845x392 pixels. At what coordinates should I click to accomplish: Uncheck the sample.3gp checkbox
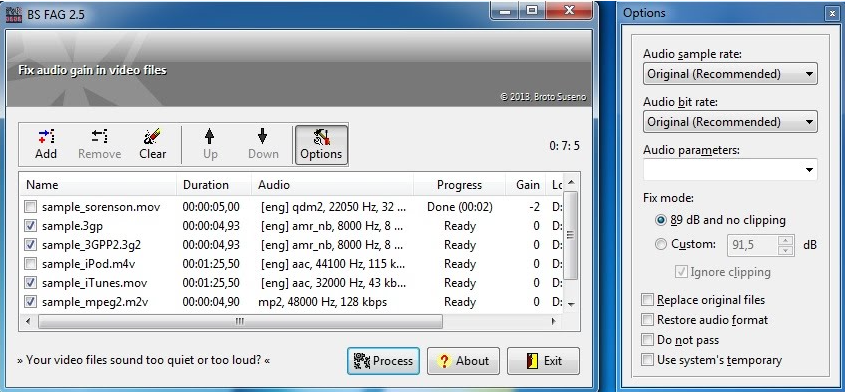pyautogui.click(x=31, y=225)
